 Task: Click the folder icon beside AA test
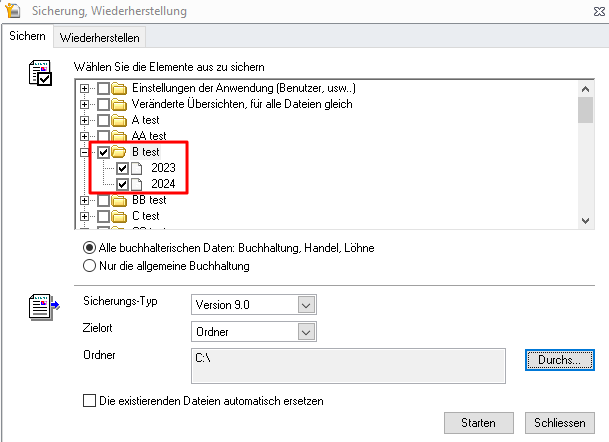point(120,136)
